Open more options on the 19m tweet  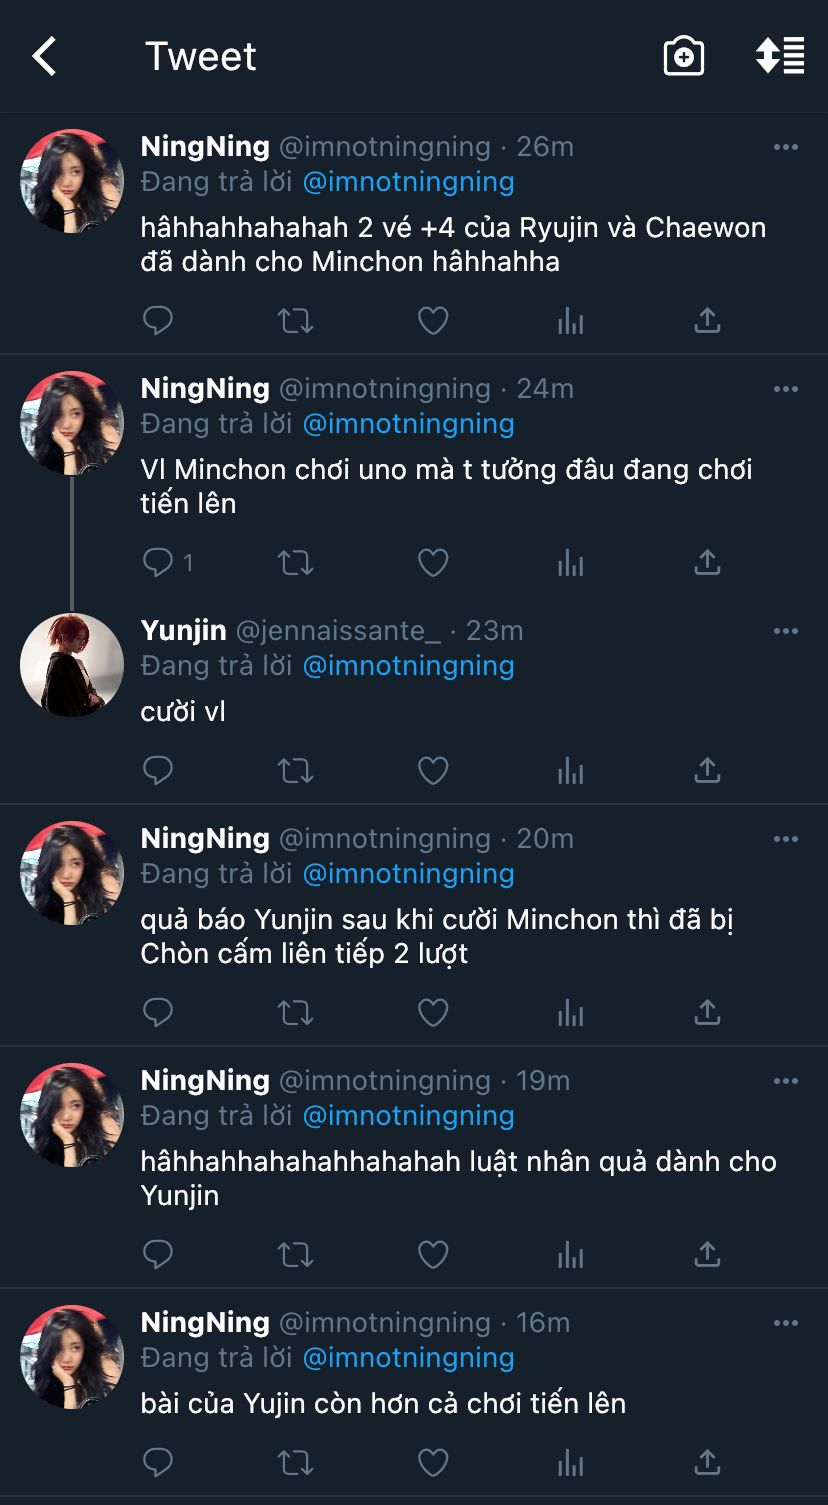[x=786, y=1081]
